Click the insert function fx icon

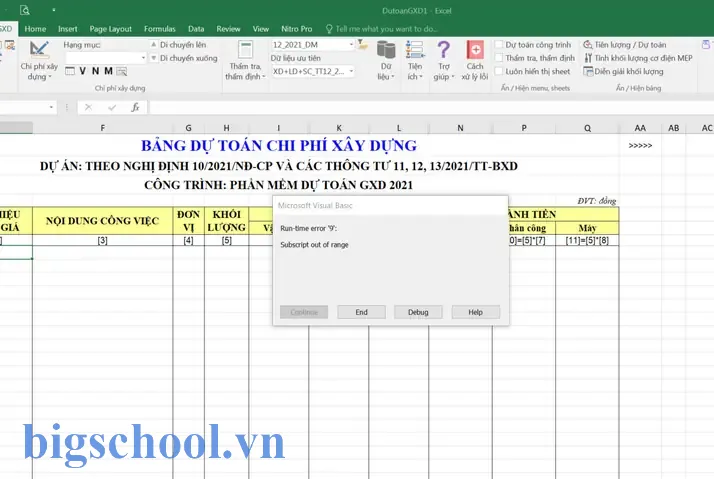[135, 107]
